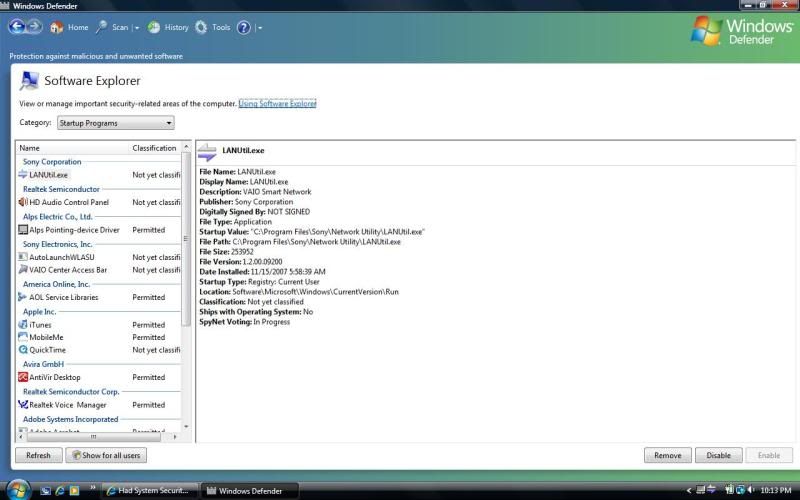Select AntiVir Desktop in the list
The image size is (800, 500).
(x=54, y=377)
